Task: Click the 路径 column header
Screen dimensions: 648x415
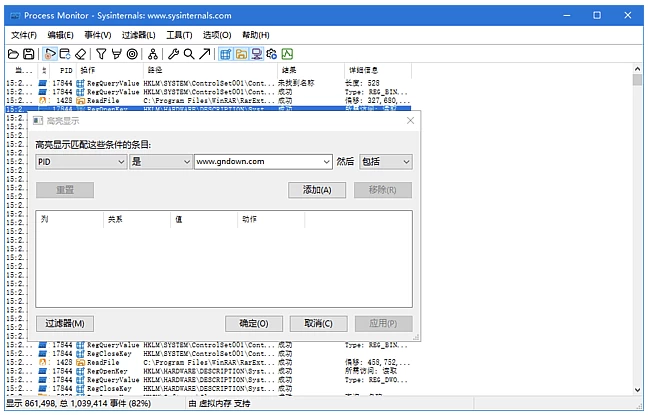Action: (210, 70)
